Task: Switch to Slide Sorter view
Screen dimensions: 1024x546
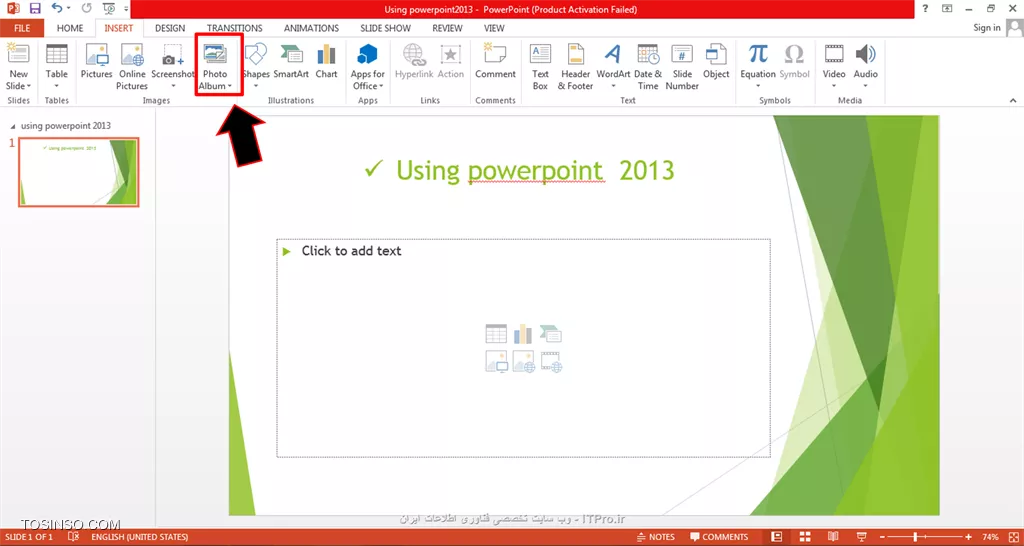Action: (x=805, y=537)
